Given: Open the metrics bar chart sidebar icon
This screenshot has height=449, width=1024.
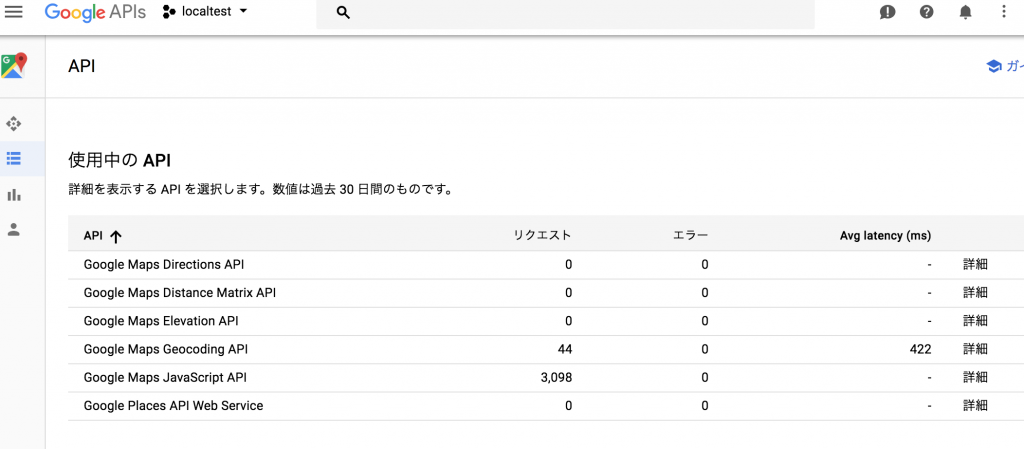Looking at the screenshot, I should (x=13, y=194).
